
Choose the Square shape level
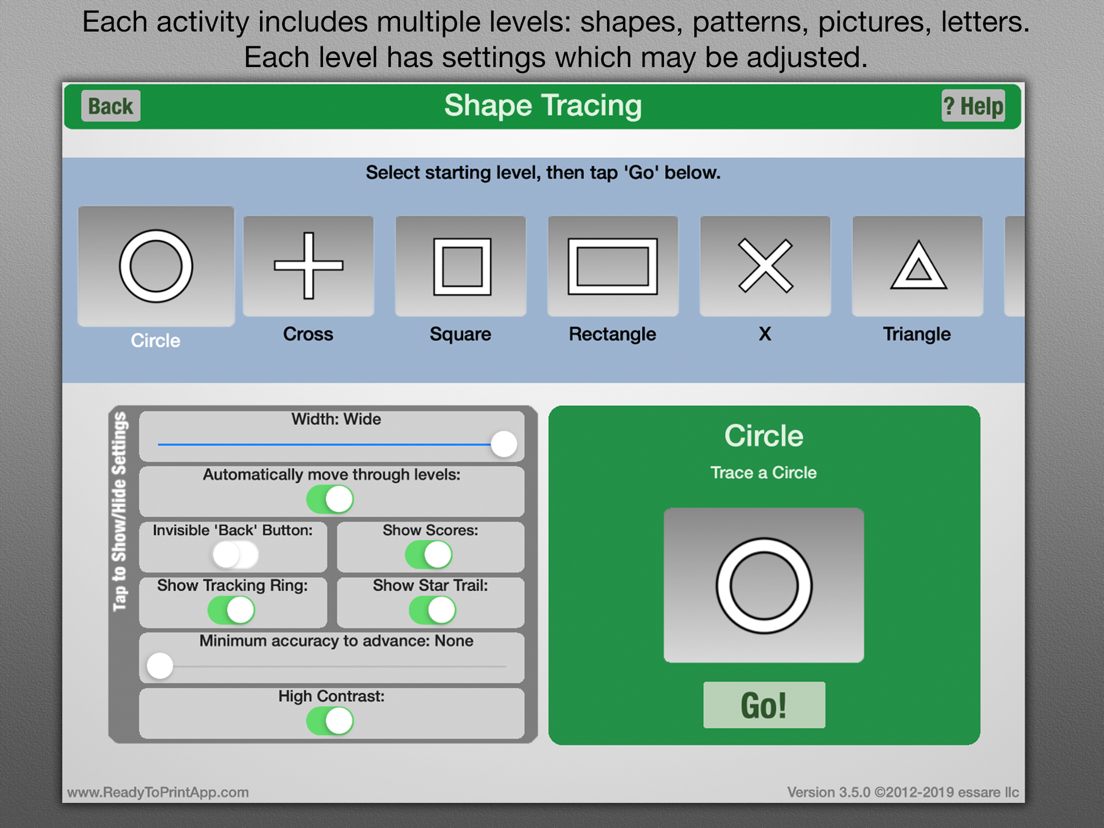click(460, 266)
